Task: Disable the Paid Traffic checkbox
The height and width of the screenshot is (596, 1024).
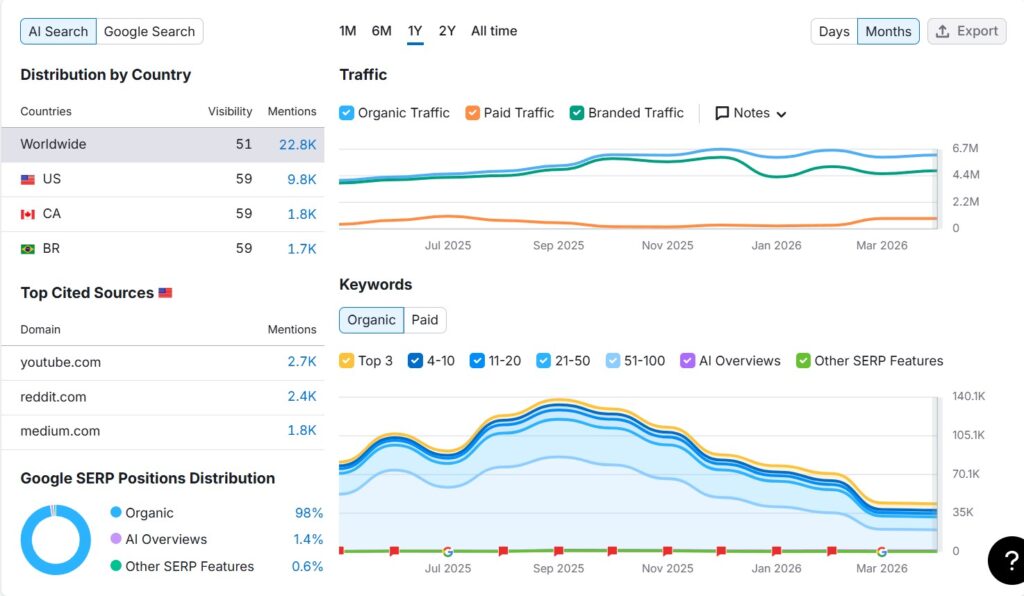Action: coord(472,113)
